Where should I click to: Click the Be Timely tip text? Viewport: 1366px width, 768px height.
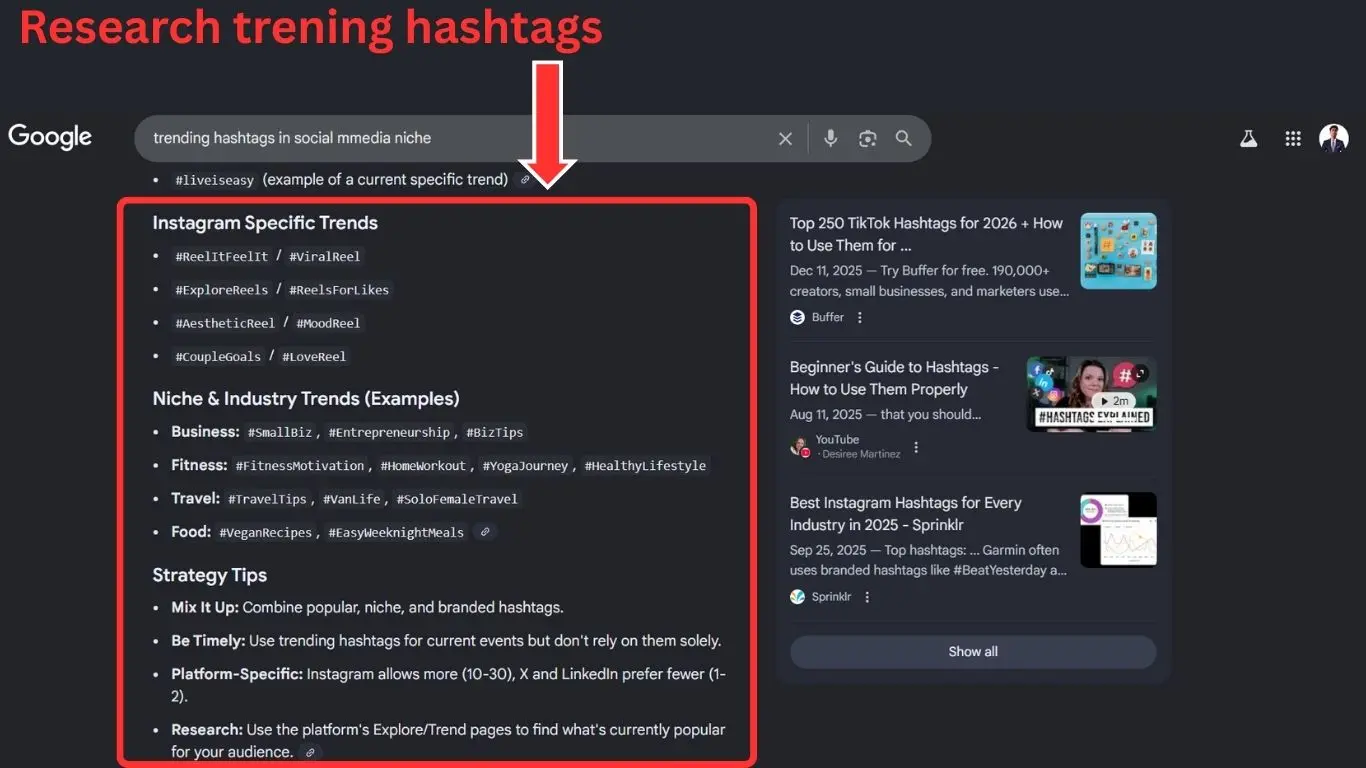click(446, 640)
